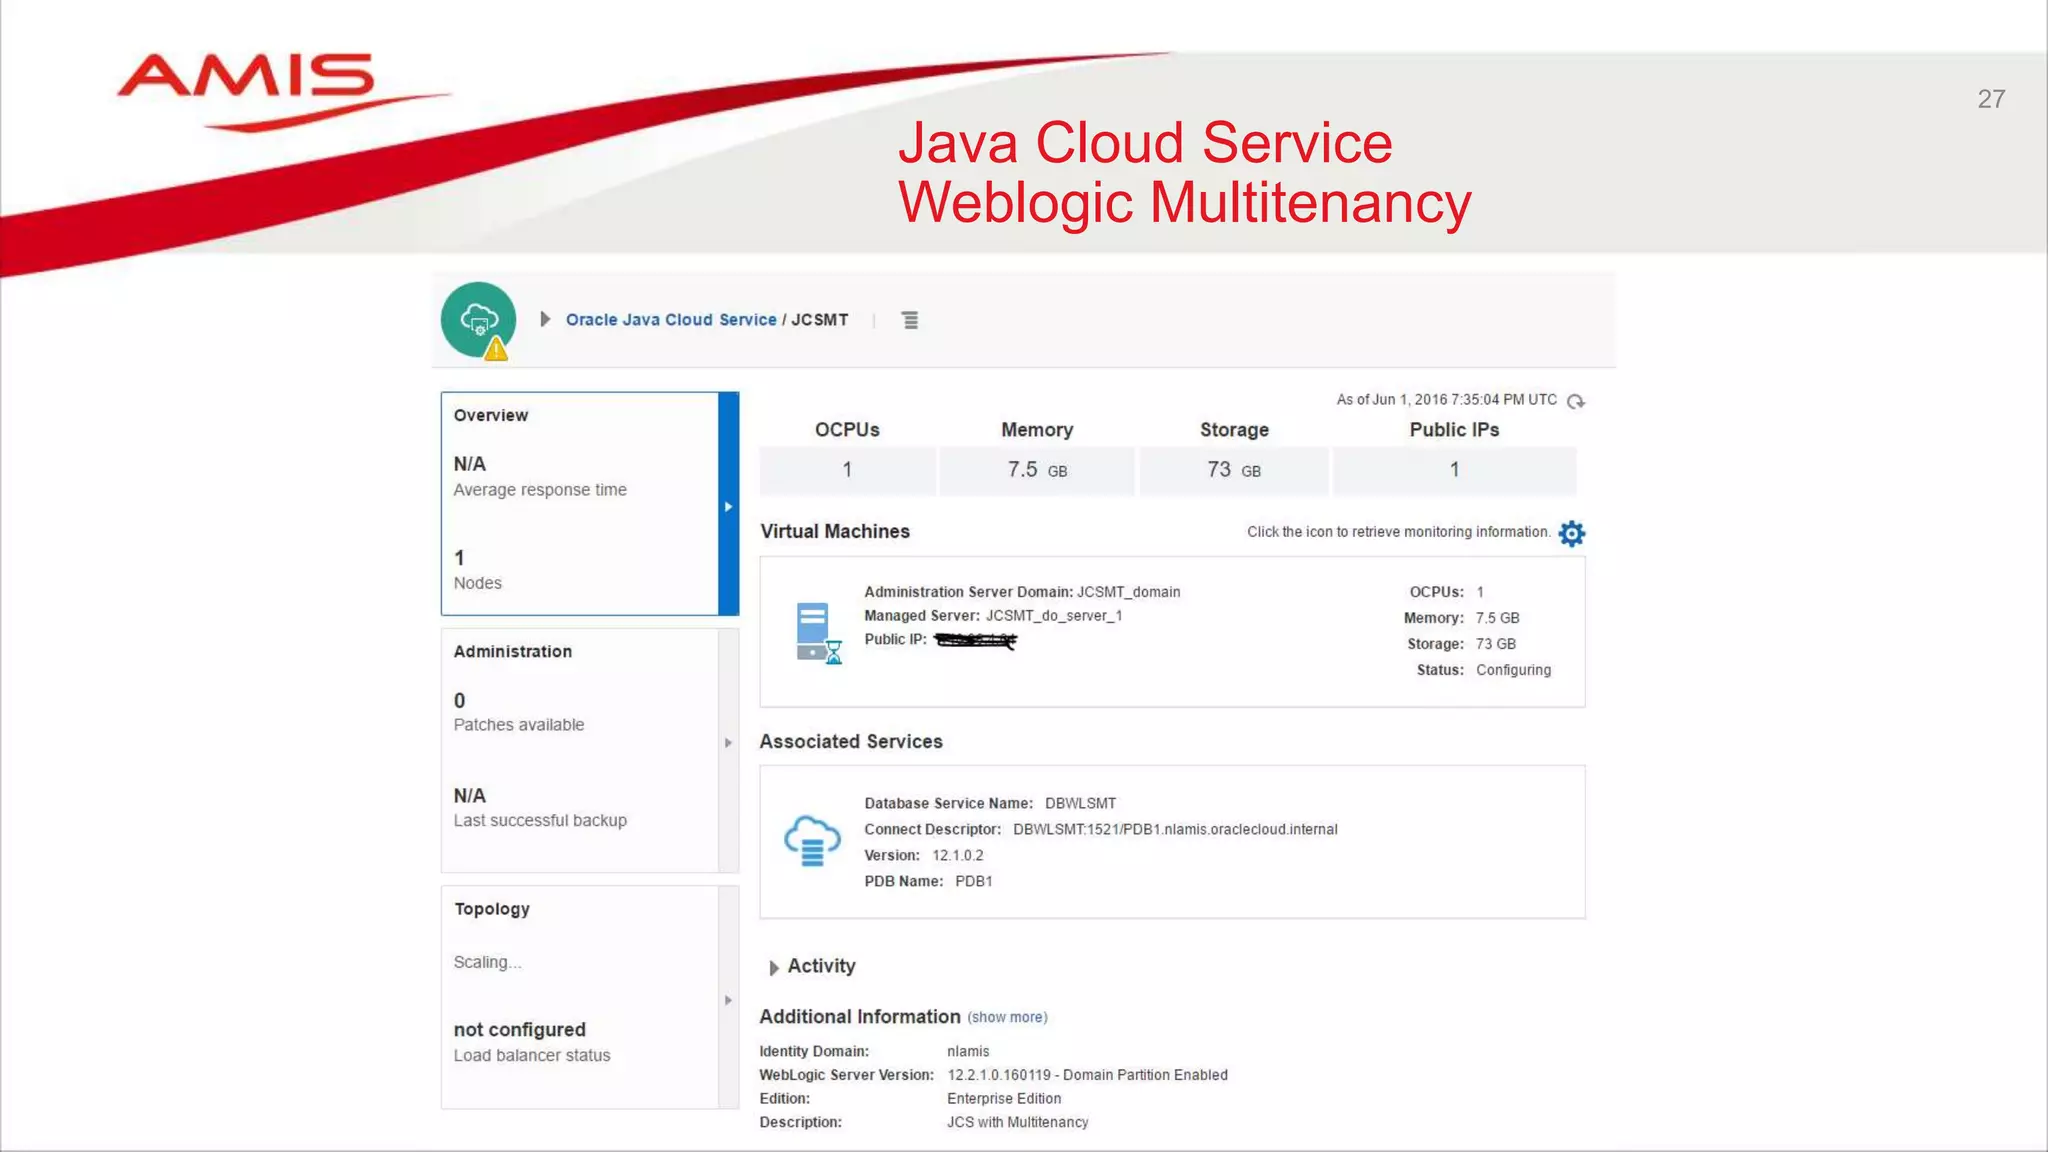Screen dimensions: 2048x1152
Task: Expand the Administration tile arrow
Action: pos(729,743)
